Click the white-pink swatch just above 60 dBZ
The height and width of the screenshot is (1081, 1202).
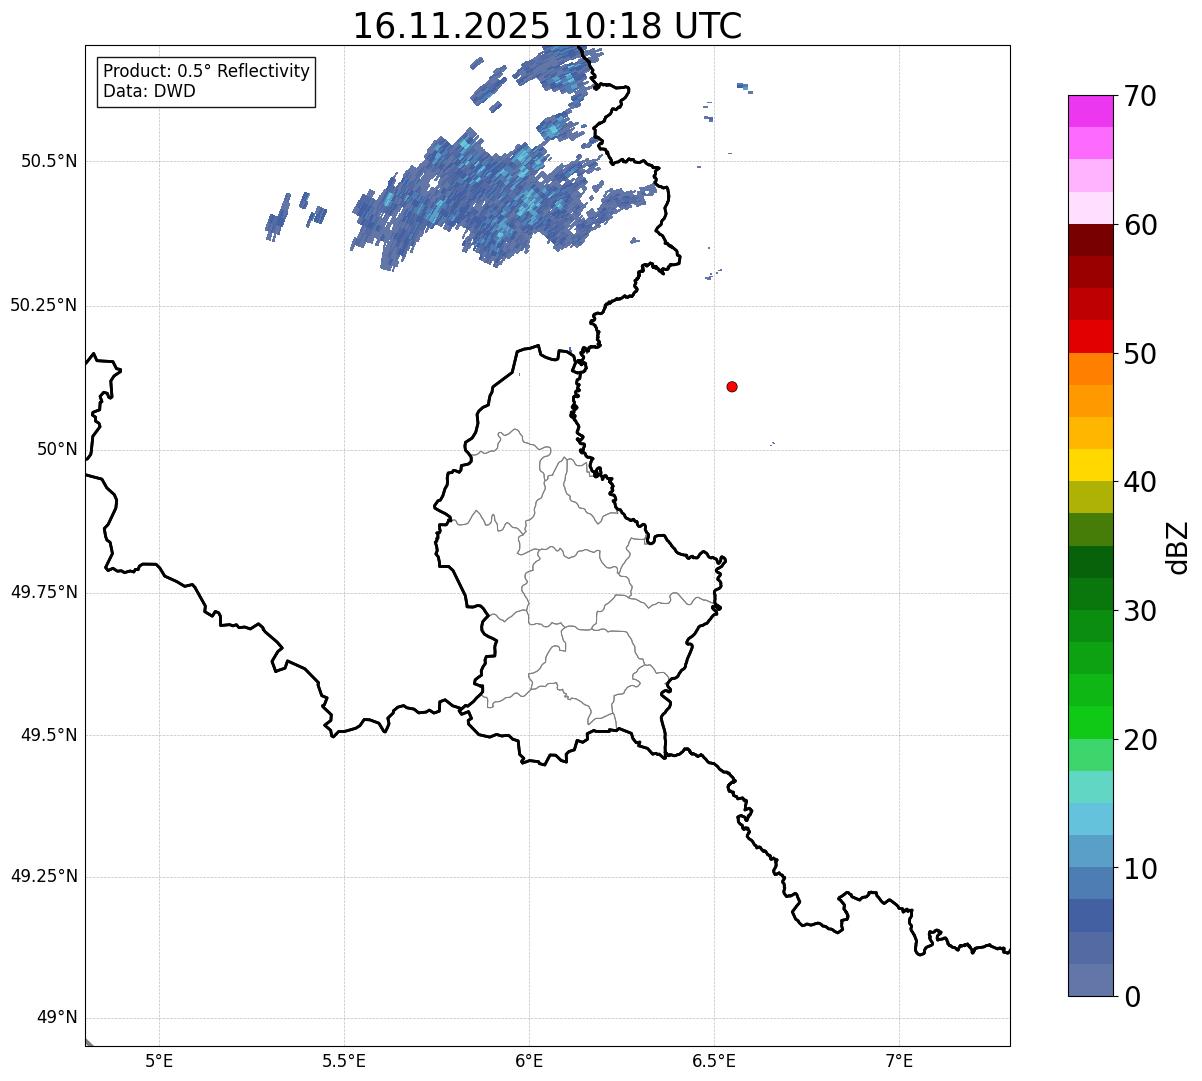tap(1090, 208)
